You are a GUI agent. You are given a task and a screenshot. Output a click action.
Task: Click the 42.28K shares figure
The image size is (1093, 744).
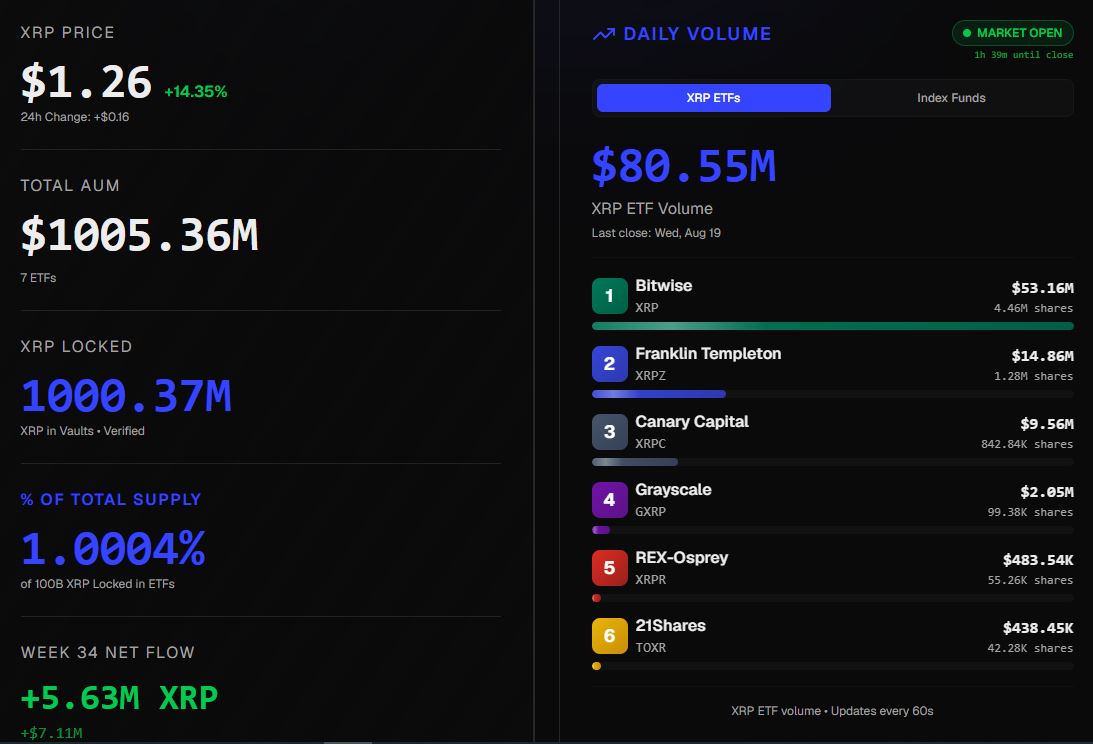tap(1030, 648)
